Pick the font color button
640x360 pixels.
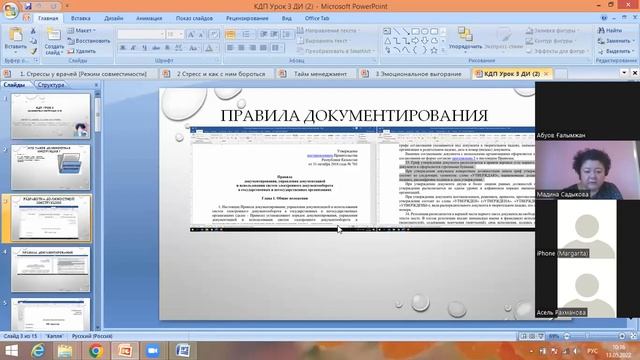209,48
